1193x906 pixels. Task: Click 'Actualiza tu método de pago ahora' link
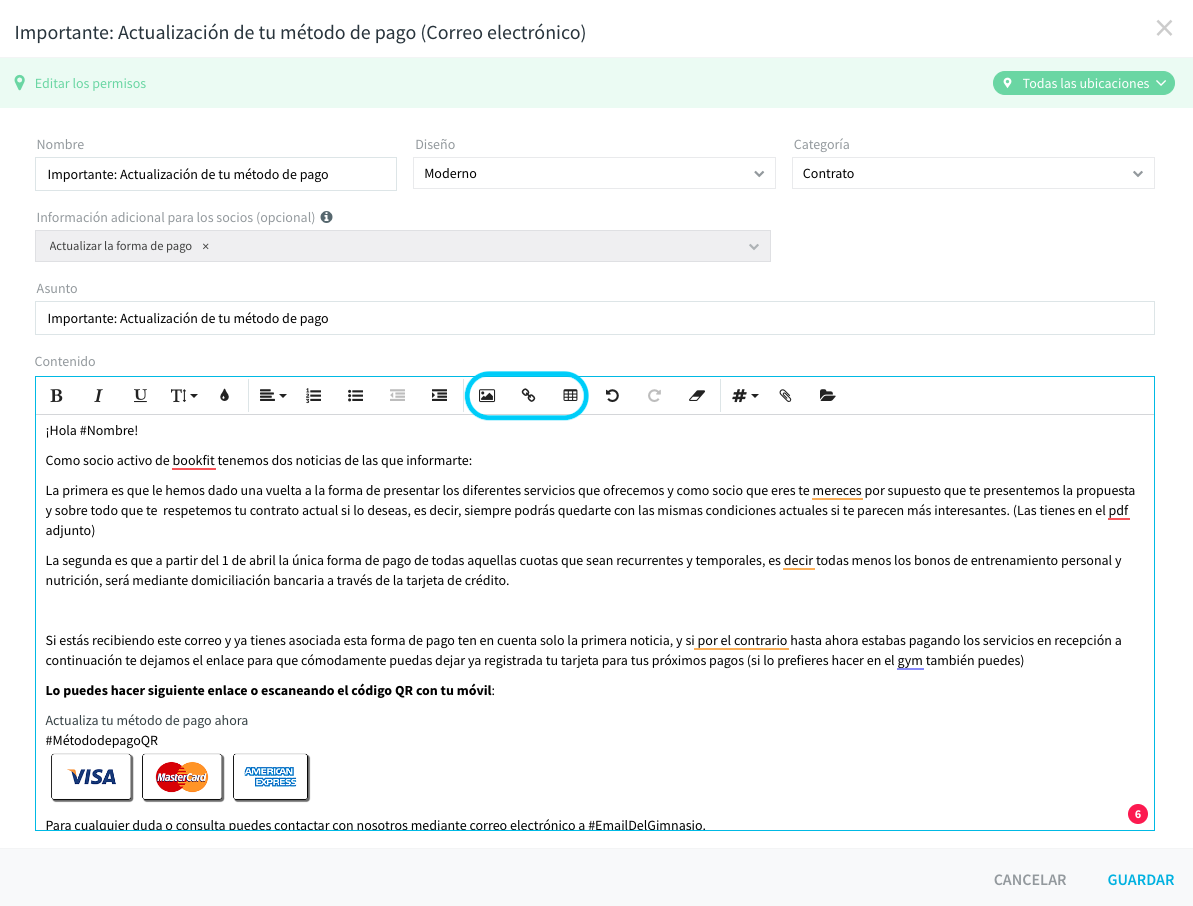click(x=147, y=720)
